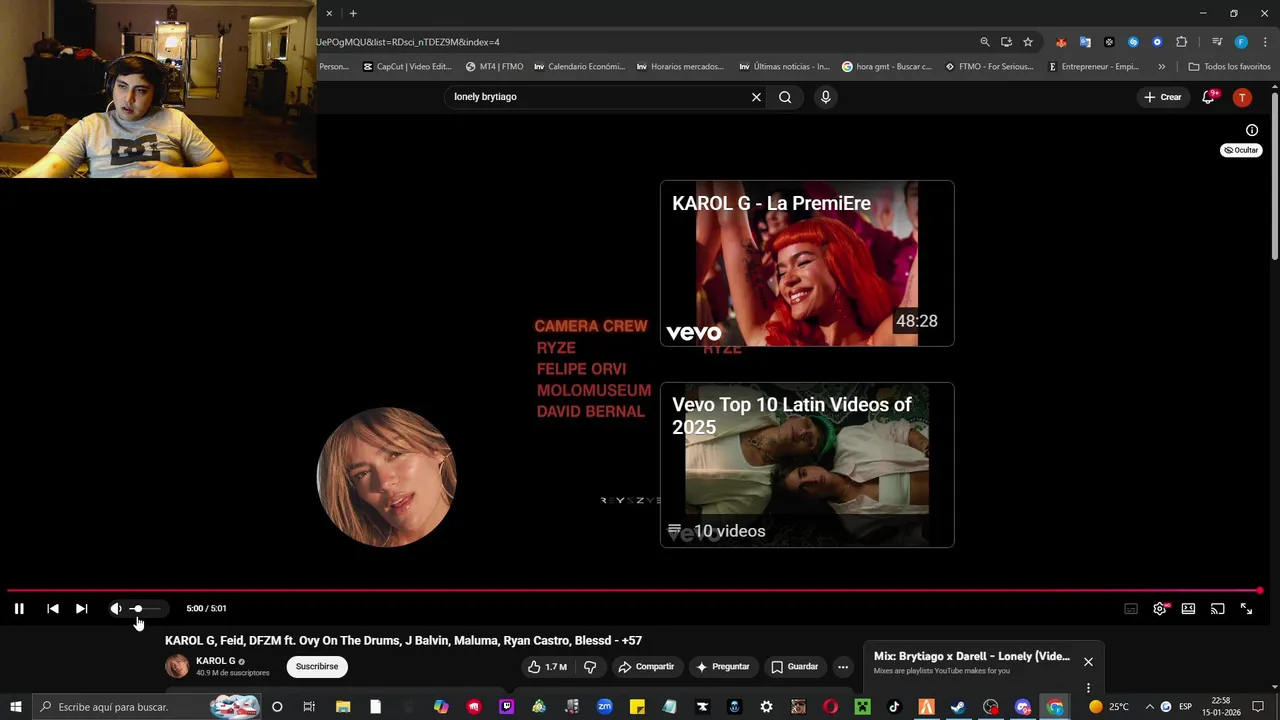Image resolution: width=1280 pixels, height=720 pixels.
Task: Mute the video with the speaker icon
Action: (x=116, y=608)
